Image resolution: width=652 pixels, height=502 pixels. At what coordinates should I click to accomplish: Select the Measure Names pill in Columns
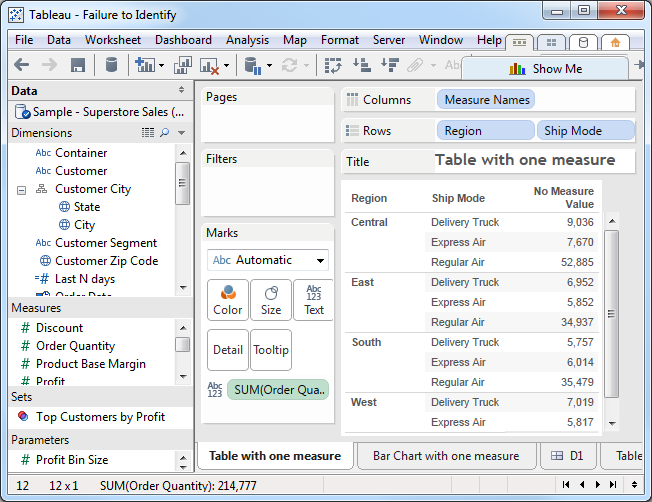pyautogui.click(x=486, y=100)
